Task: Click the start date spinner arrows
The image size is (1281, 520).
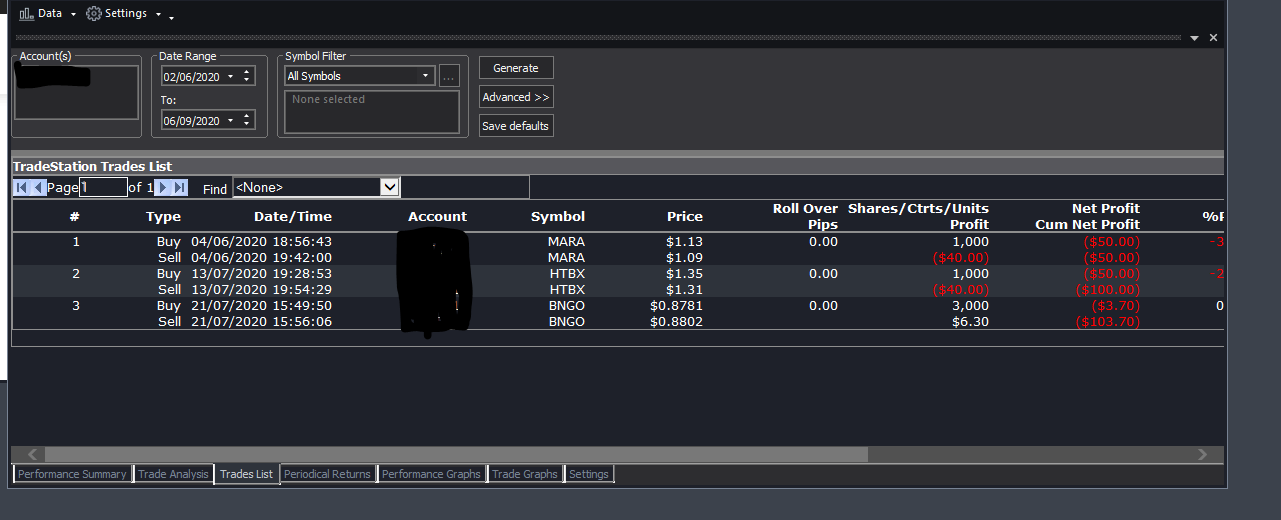Action: pos(248,76)
